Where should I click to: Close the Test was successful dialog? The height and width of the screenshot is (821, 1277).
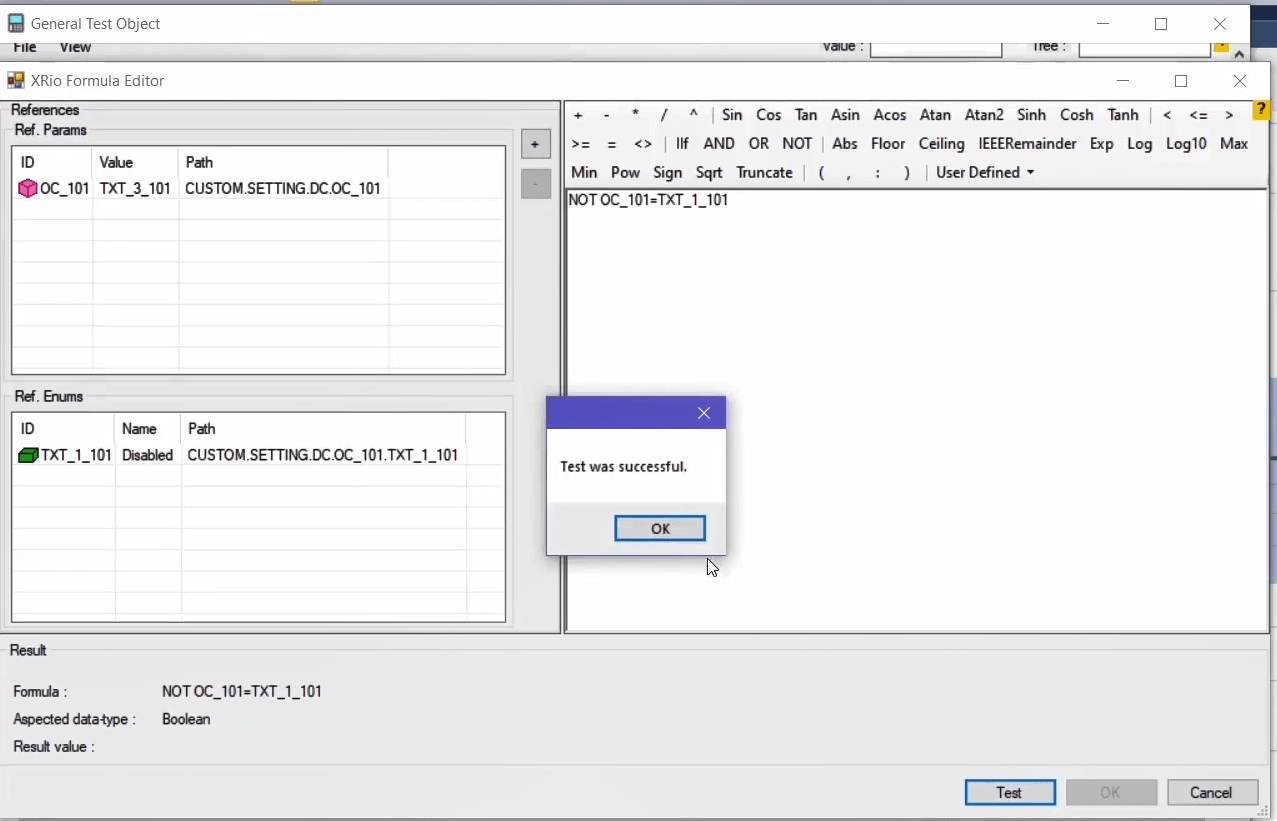point(704,413)
